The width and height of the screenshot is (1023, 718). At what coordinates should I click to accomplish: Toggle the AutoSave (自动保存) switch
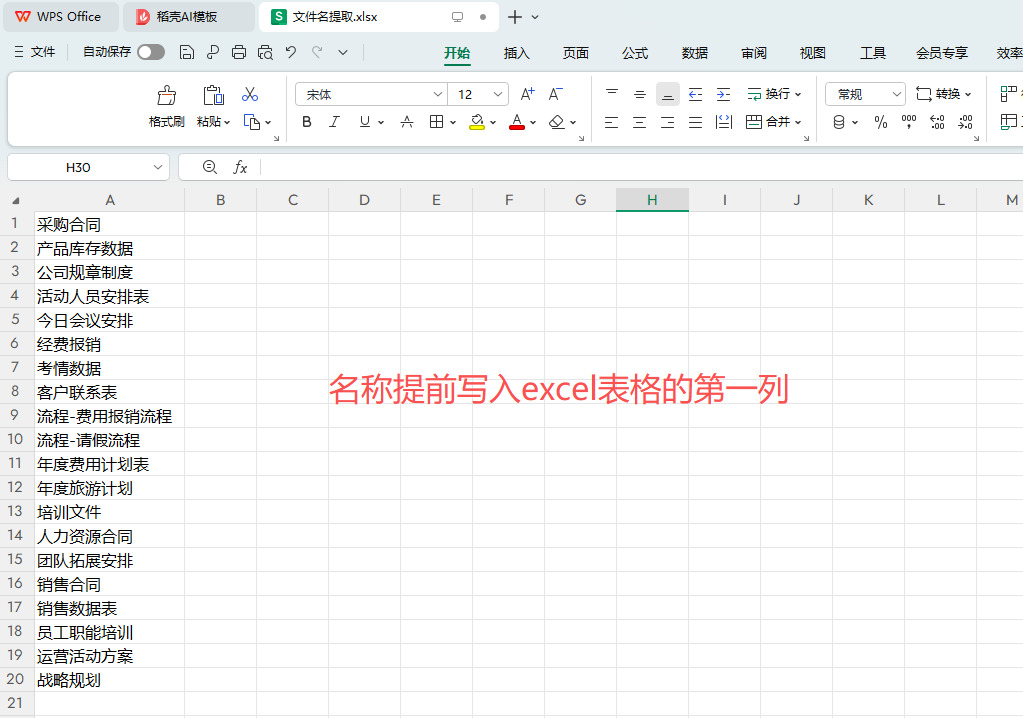pyautogui.click(x=151, y=52)
